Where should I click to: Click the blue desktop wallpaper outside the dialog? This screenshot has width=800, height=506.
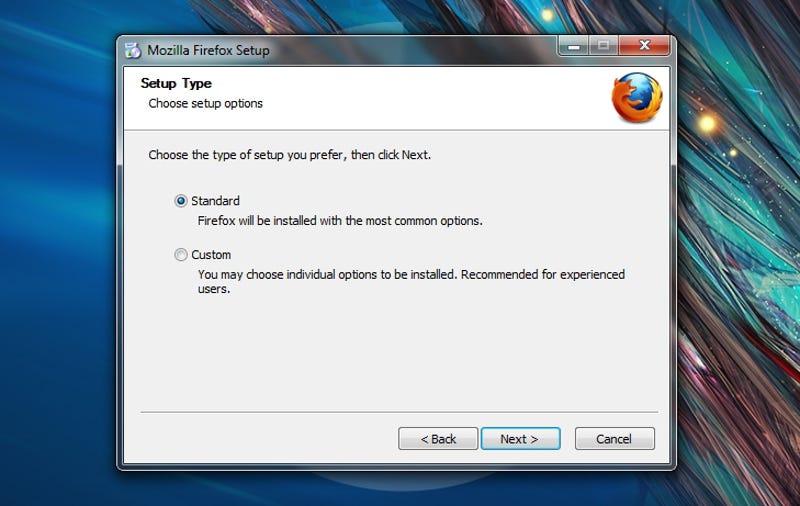click(x=56, y=255)
